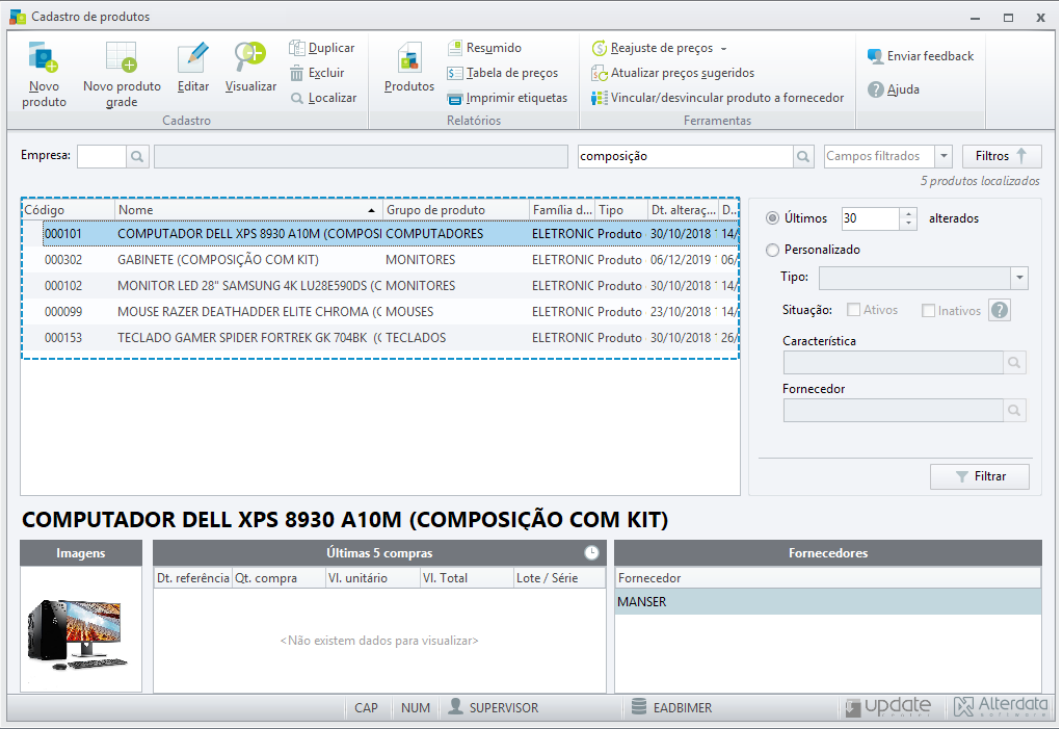This screenshot has height=730, width=1059.
Task: Click the Últimos number field showing 30
Action: (871, 218)
